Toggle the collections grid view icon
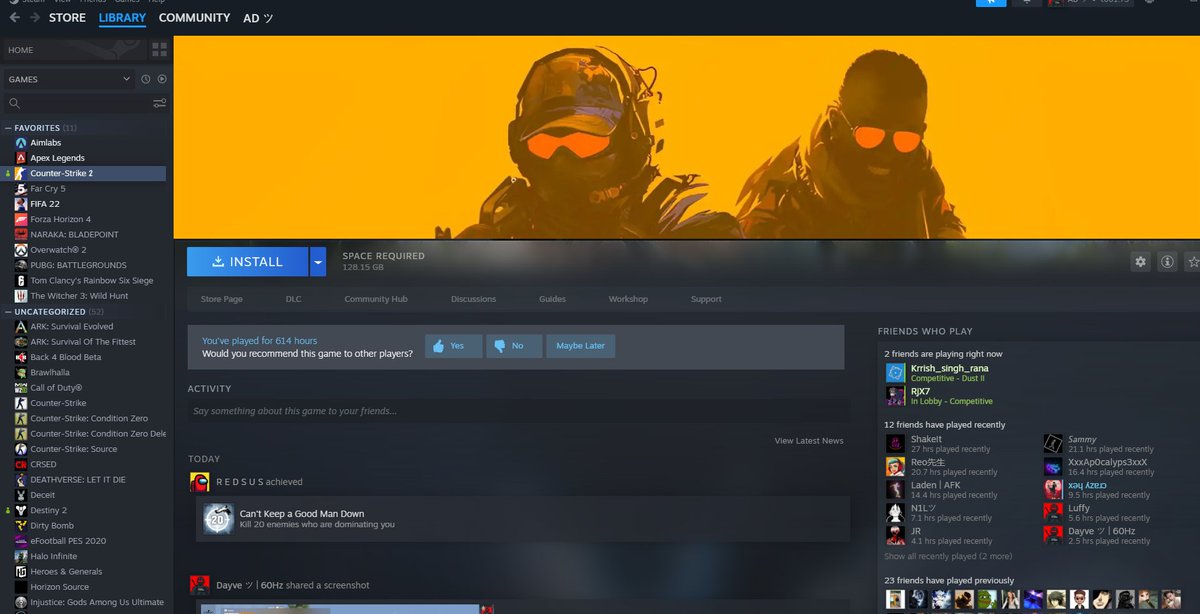The width and height of the screenshot is (1200, 614). click(160, 50)
